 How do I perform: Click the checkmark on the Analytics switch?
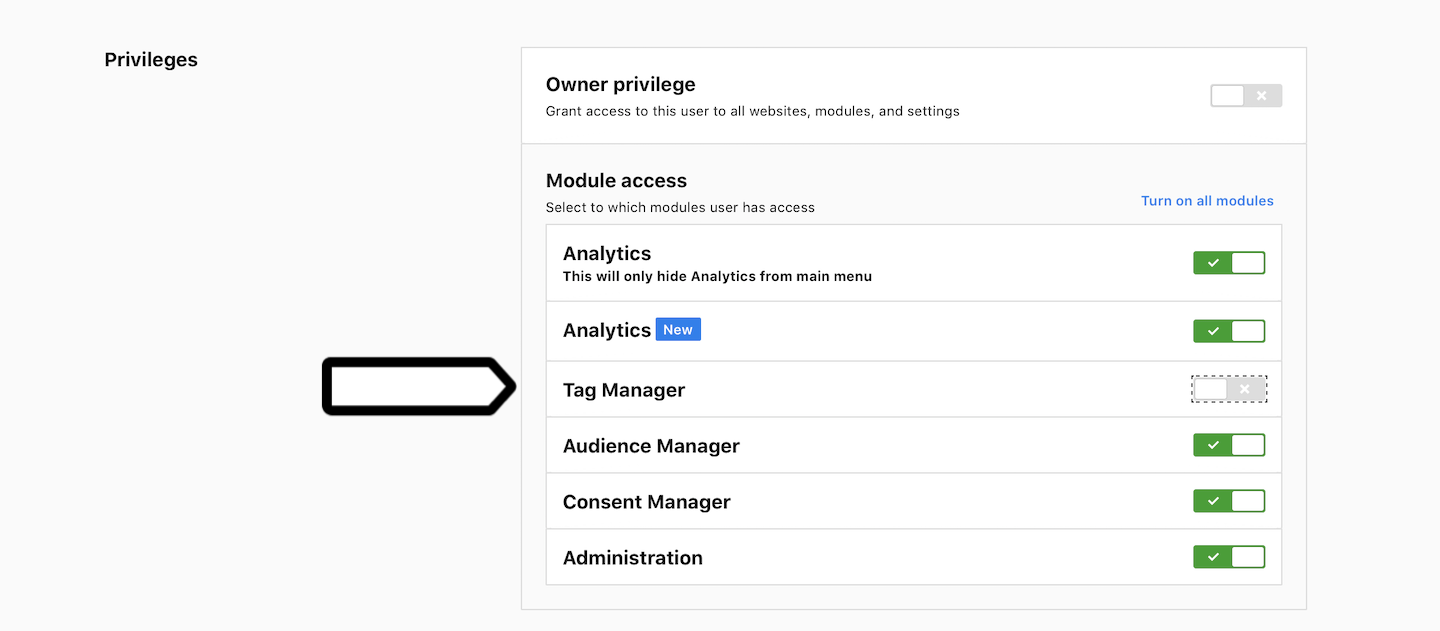[1213, 262]
